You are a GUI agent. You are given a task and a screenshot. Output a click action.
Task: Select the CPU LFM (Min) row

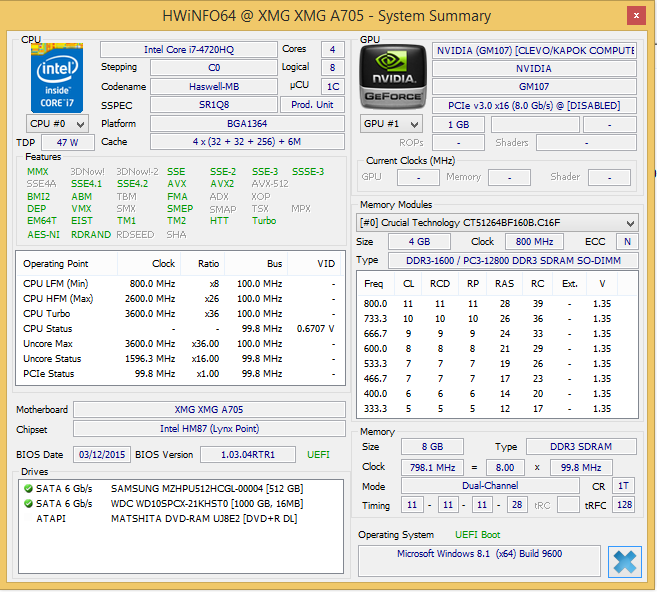[x=180, y=284]
